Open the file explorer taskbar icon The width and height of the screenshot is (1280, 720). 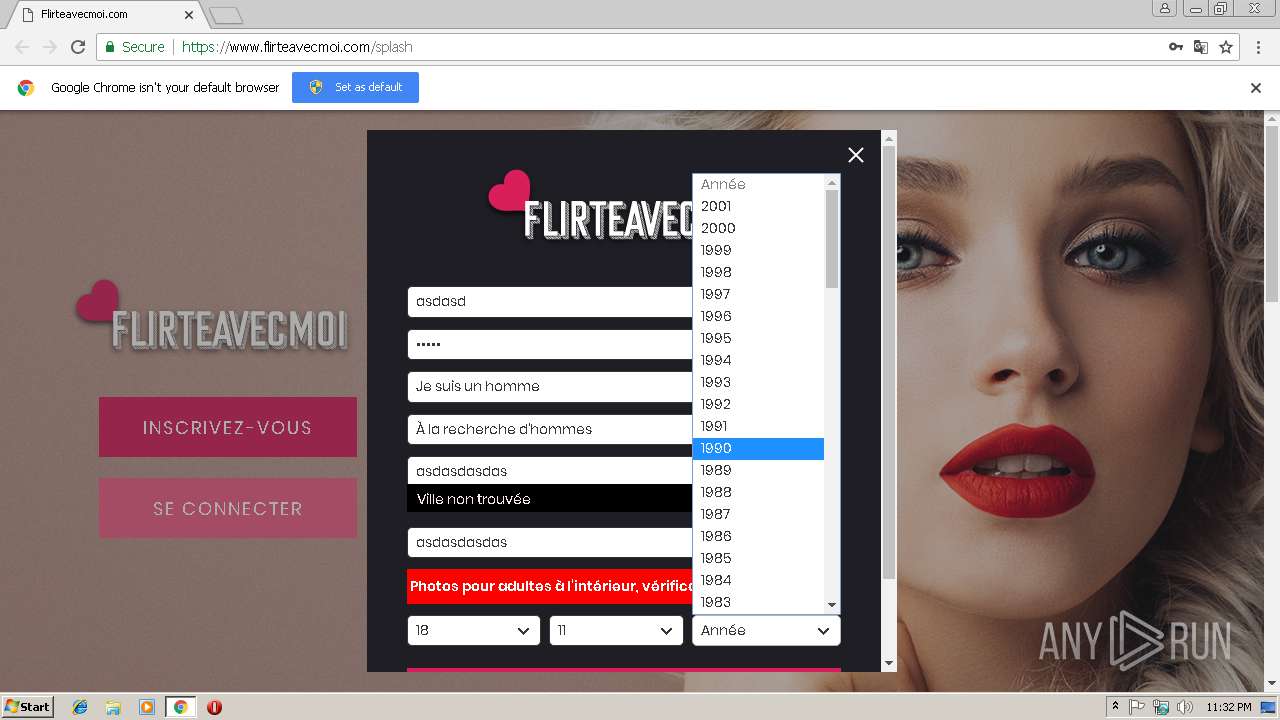pyautogui.click(x=113, y=707)
